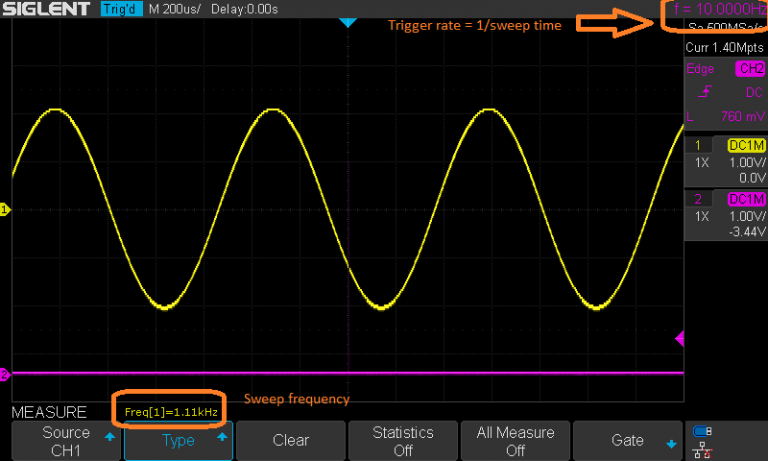
Task: Click the M 200us timebase readout
Action: (174, 9)
